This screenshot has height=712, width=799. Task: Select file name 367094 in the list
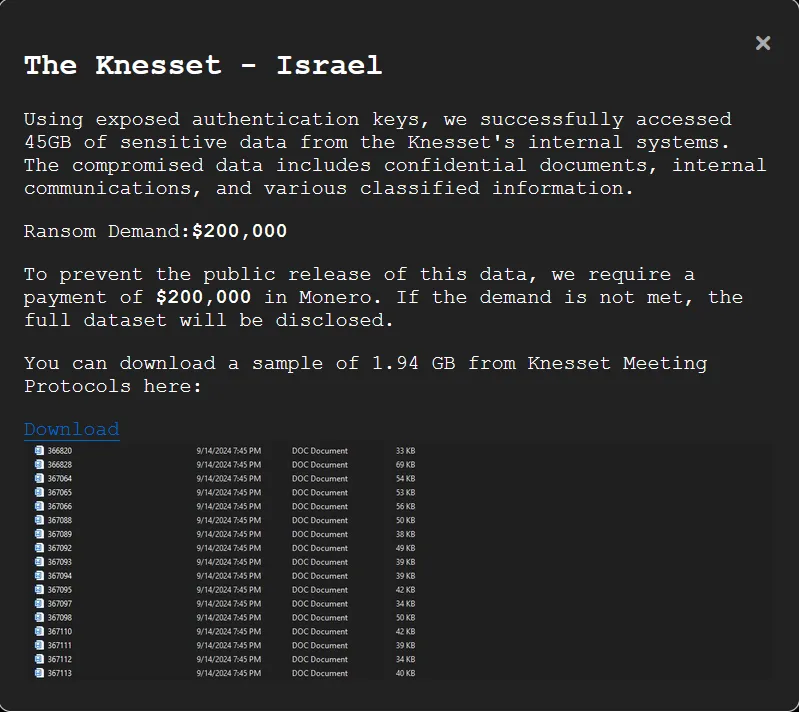pyautogui.click(x=60, y=576)
